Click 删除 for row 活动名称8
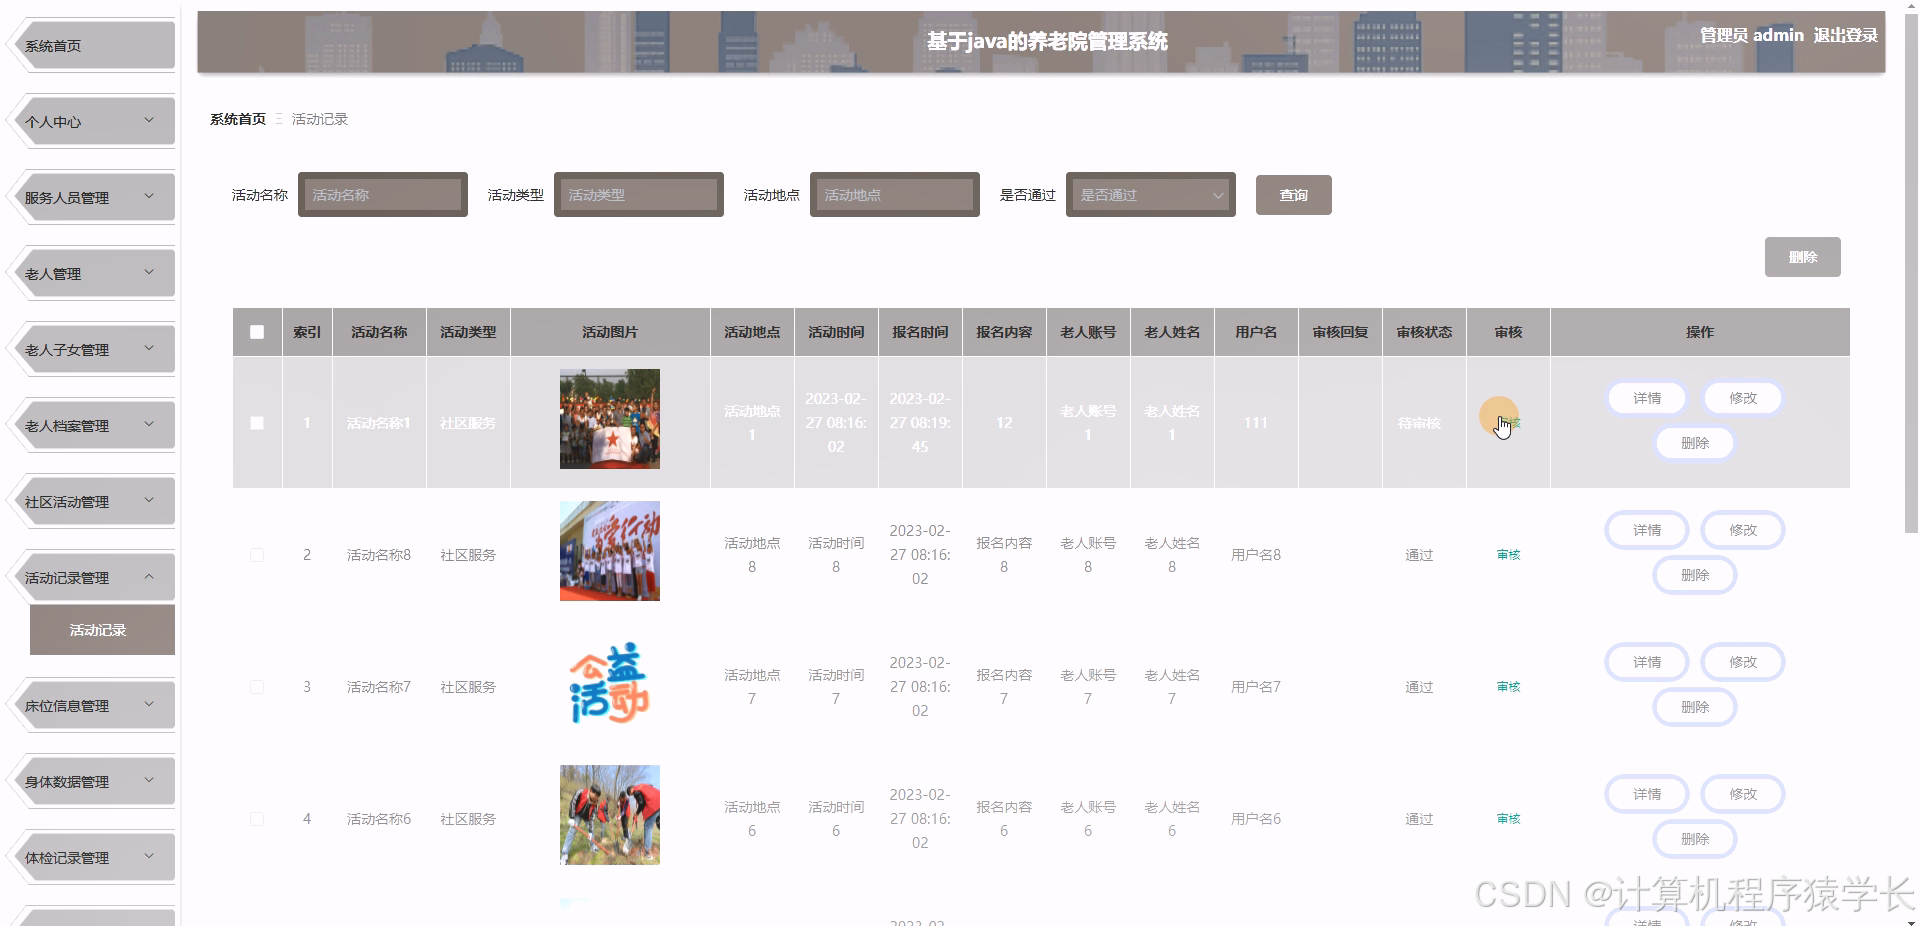The image size is (1920, 926). [1694, 575]
